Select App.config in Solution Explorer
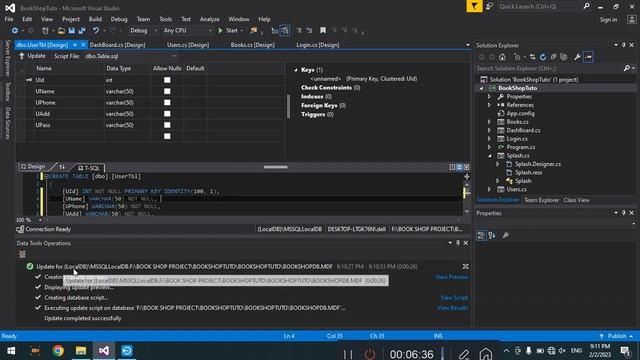Viewport: 640px width, 360px height. 520,113
